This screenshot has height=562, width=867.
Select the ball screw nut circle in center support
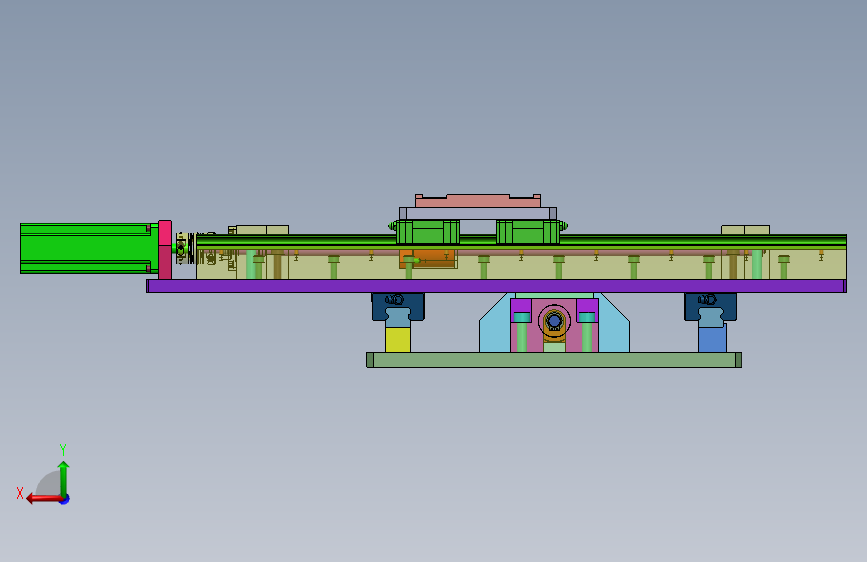click(554, 321)
